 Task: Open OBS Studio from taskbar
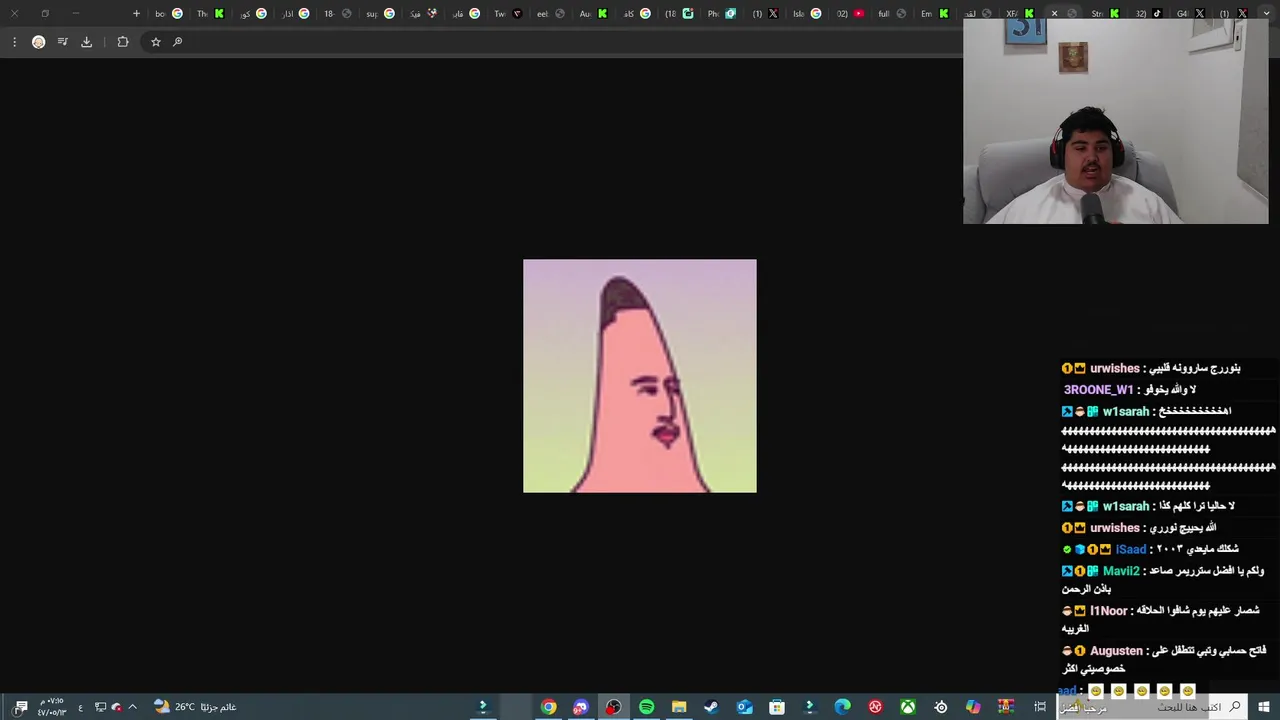pos(614,707)
